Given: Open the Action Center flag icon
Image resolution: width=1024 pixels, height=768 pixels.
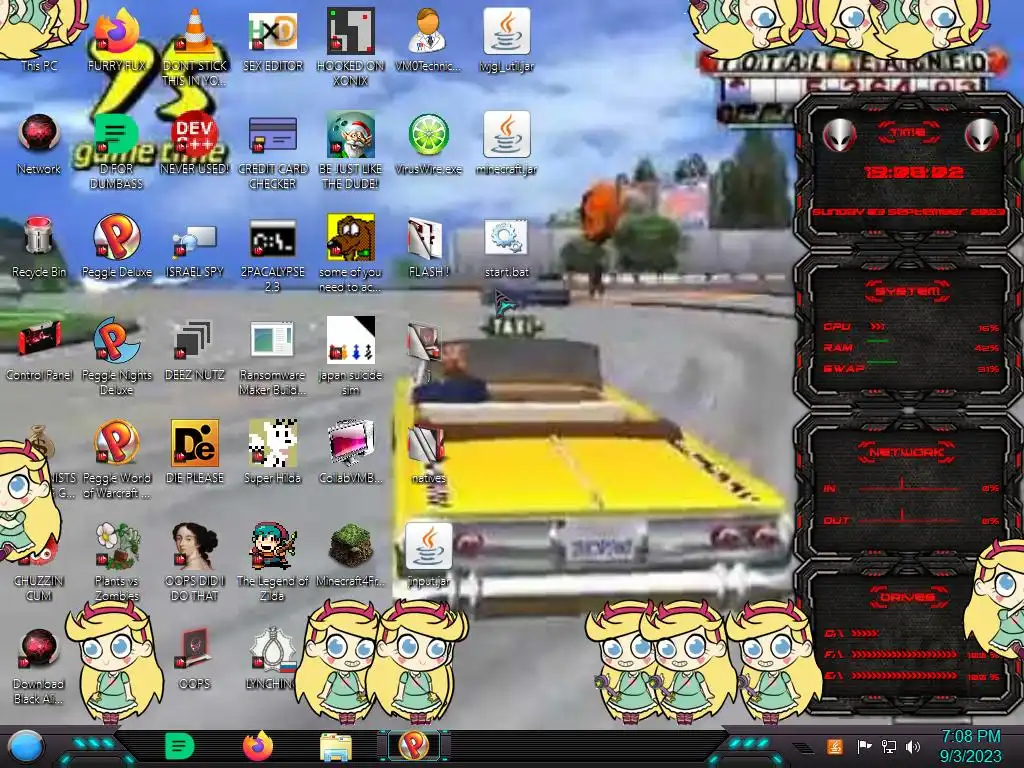Looking at the screenshot, I should (865, 746).
